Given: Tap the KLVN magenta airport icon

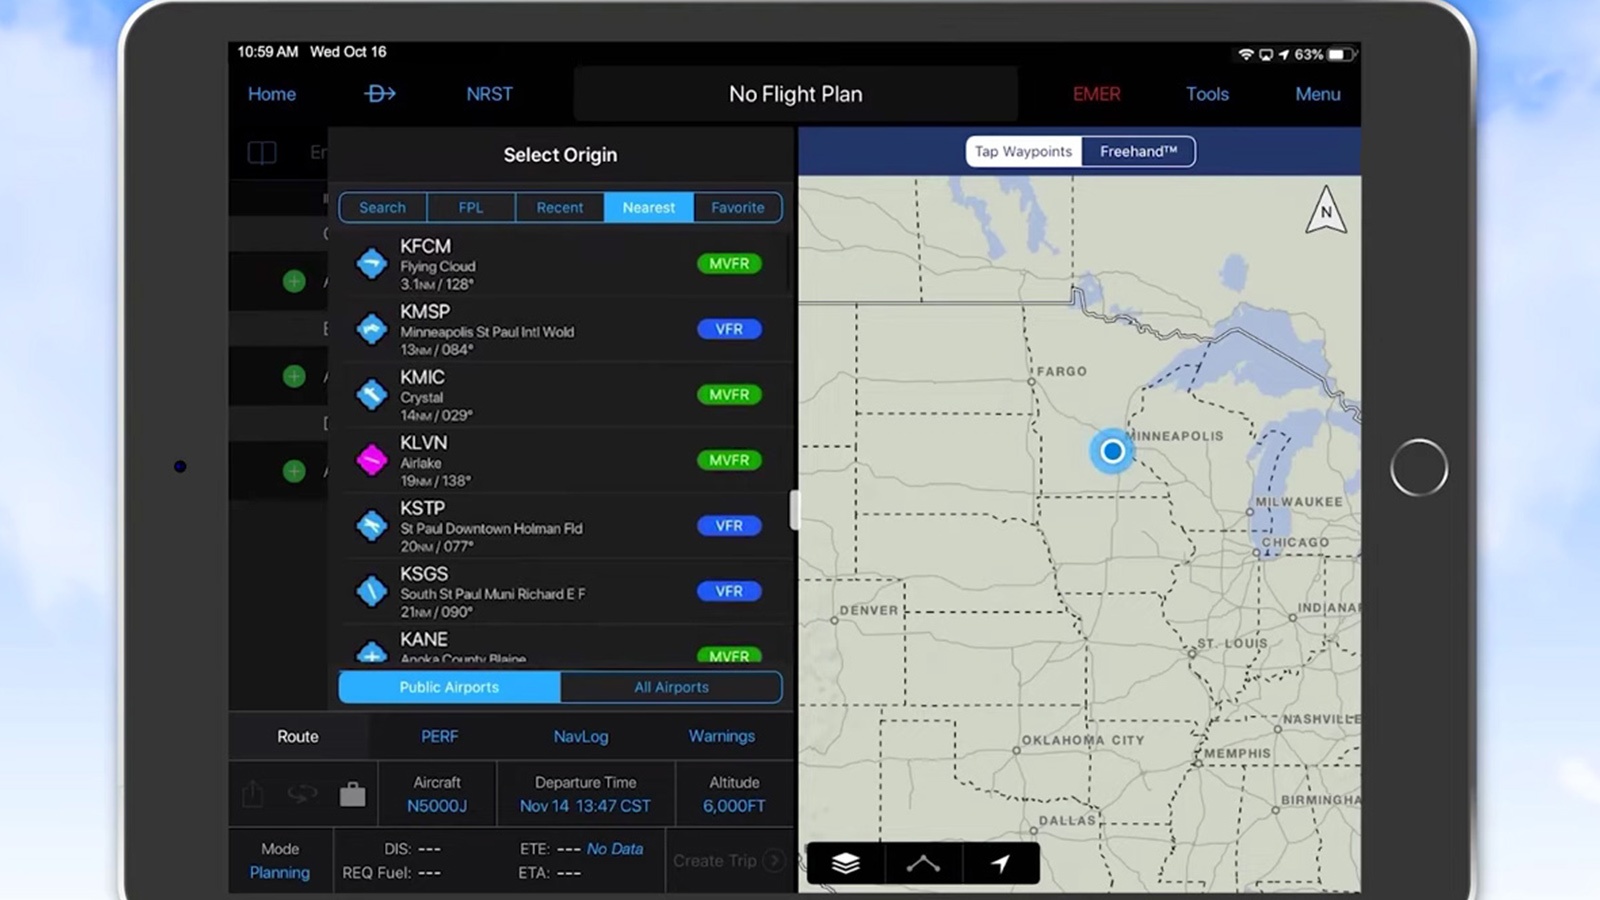Looking at the screenshot, I should pyautogui.click(x=372, y=460).
